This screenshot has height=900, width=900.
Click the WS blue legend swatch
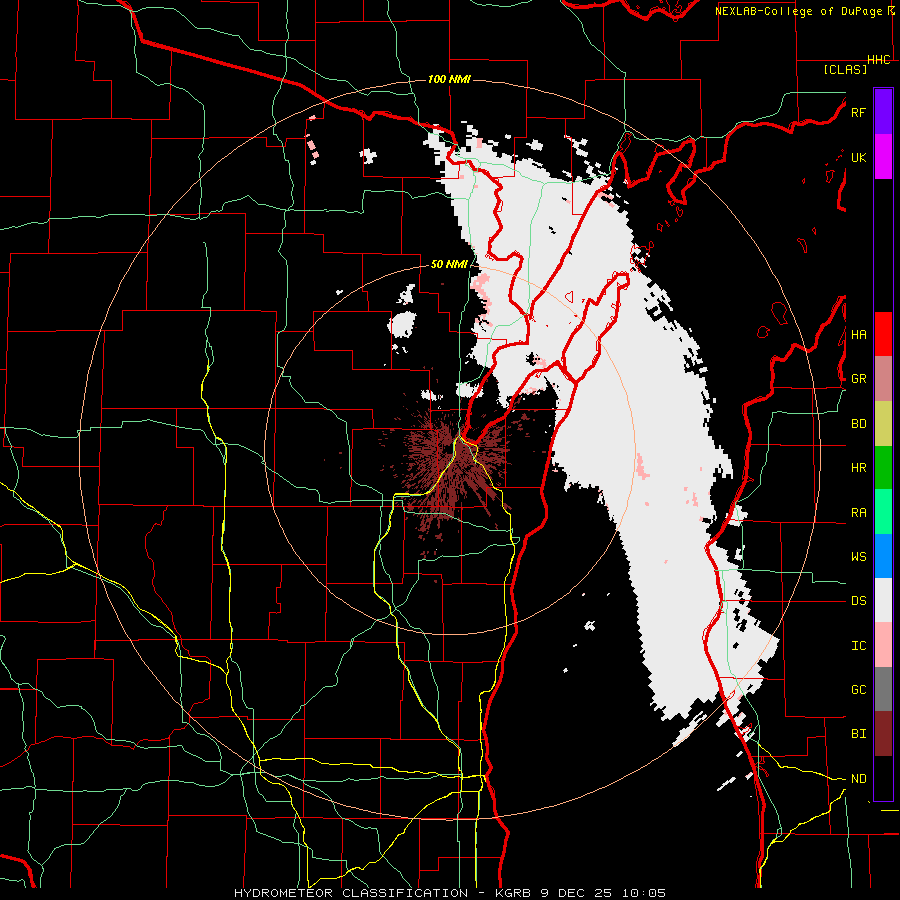883,556
